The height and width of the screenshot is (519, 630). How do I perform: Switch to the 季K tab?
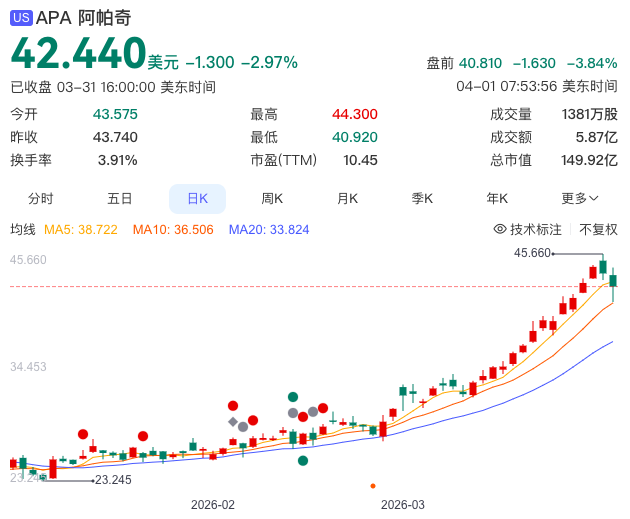(x=422, y=198)
